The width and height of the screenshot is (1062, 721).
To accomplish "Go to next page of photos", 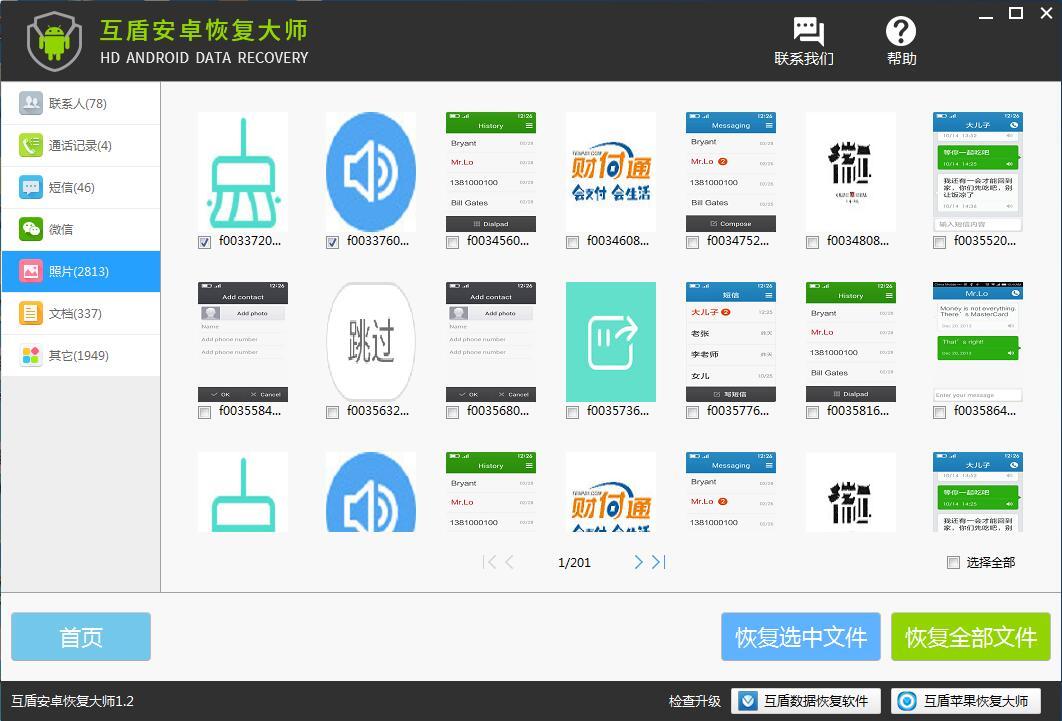I will click(638, 562).
